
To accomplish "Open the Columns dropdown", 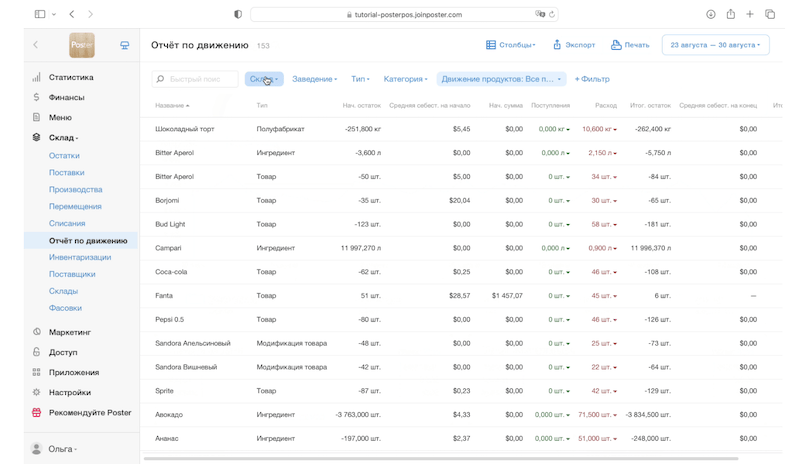I will (510, 45).
